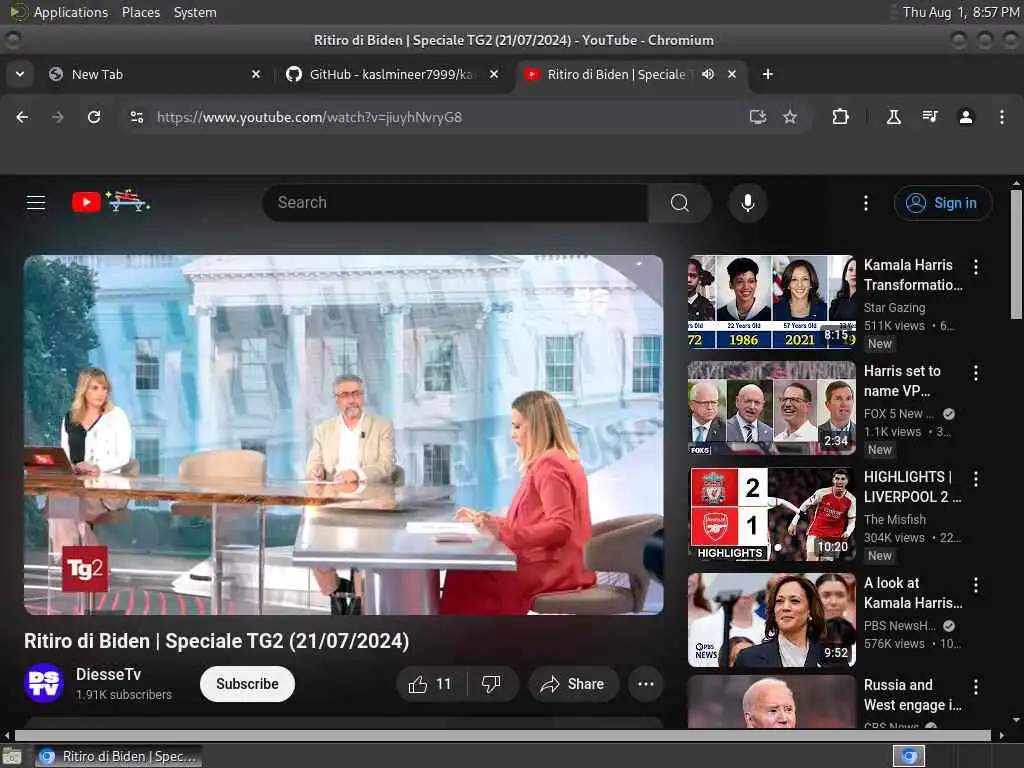Open YouTube settings three-dot menu
This screenshot has height=768, width=1024.
pyautogui.click(x=866, y=203)
